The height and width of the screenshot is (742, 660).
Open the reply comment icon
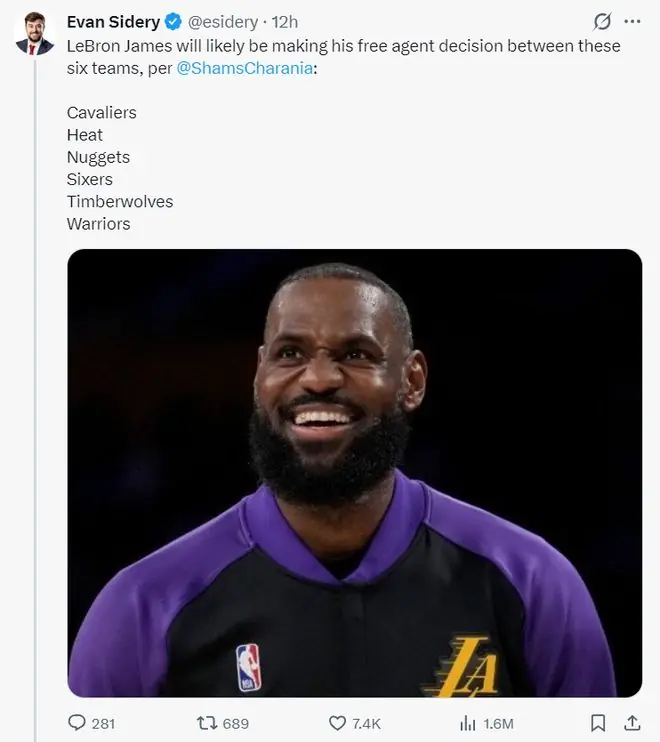tap(77, 723)
